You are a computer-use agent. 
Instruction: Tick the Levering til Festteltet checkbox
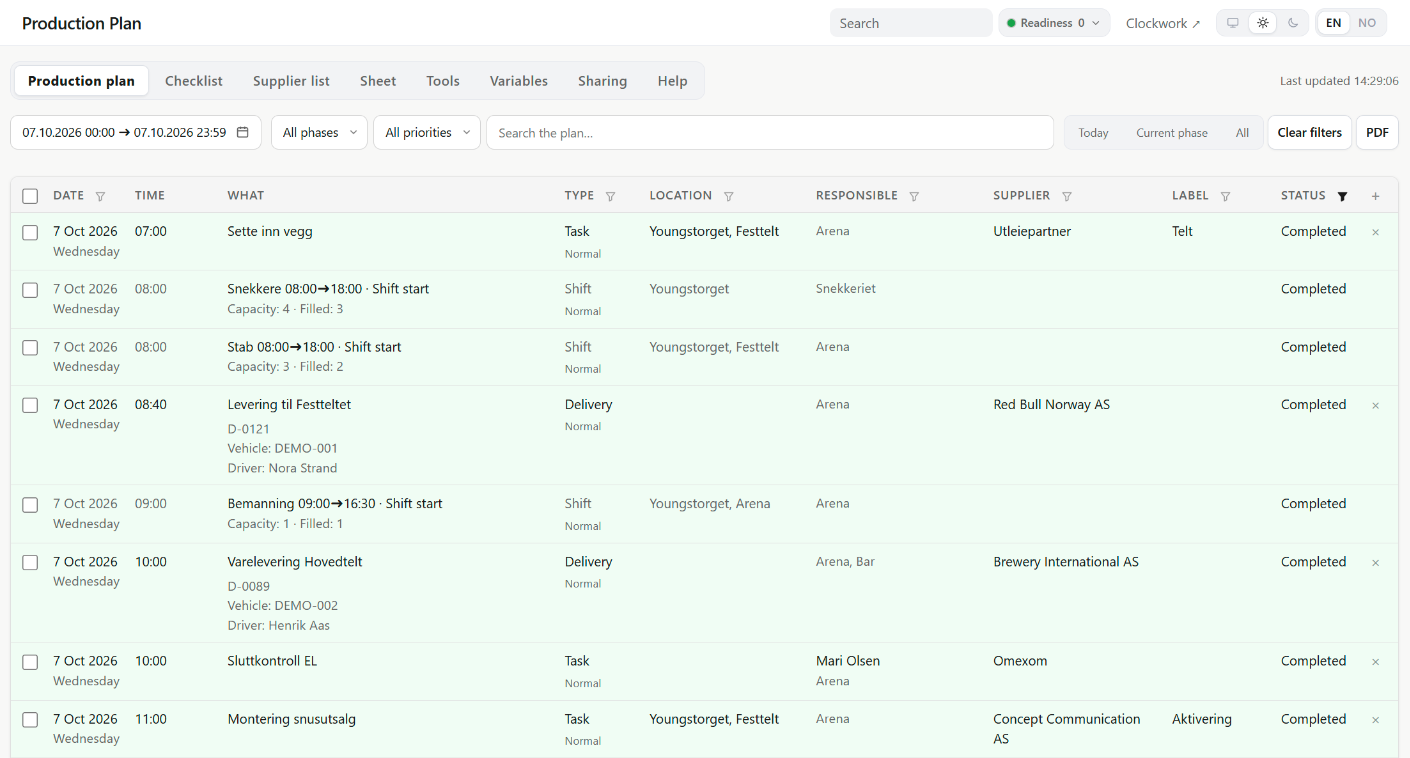(x=30, y=405)
